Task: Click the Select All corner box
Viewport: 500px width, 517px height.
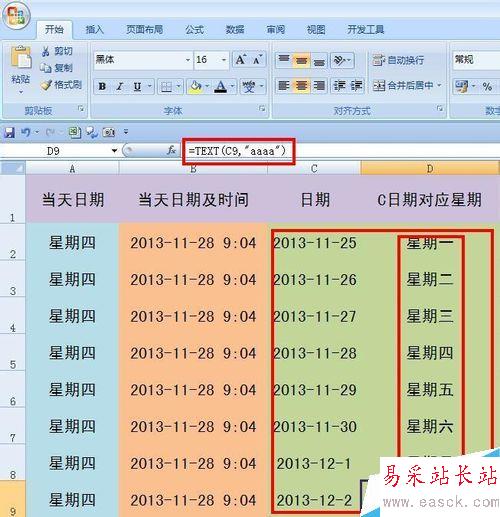Action: [13, 168]
